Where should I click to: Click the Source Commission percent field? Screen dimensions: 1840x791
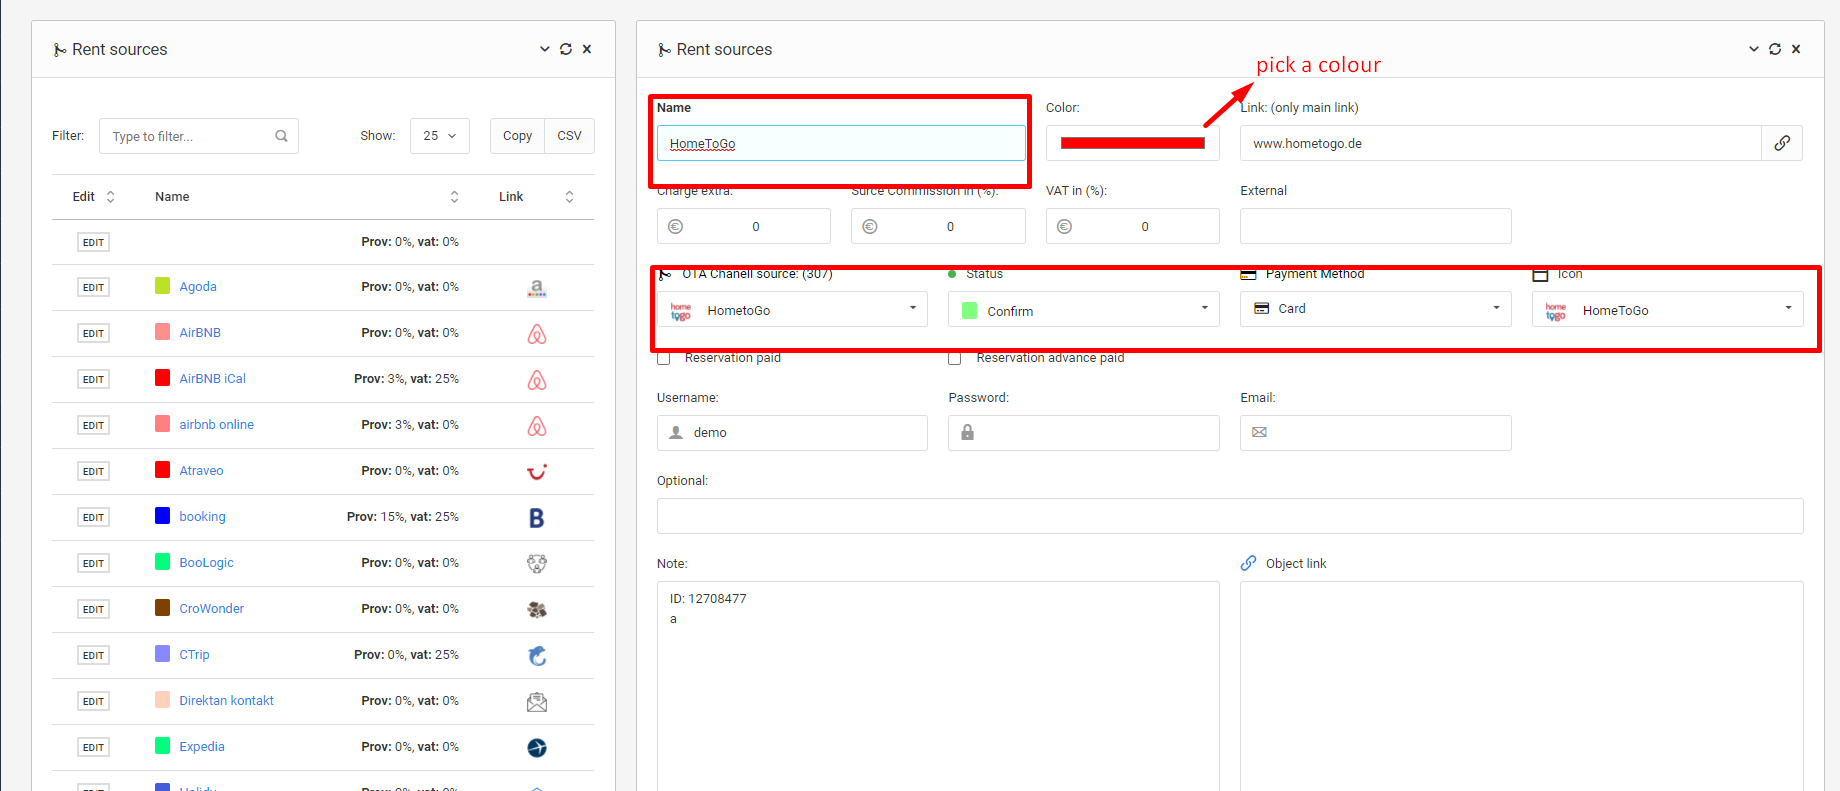pyautogui.click(x=938, y=226)
